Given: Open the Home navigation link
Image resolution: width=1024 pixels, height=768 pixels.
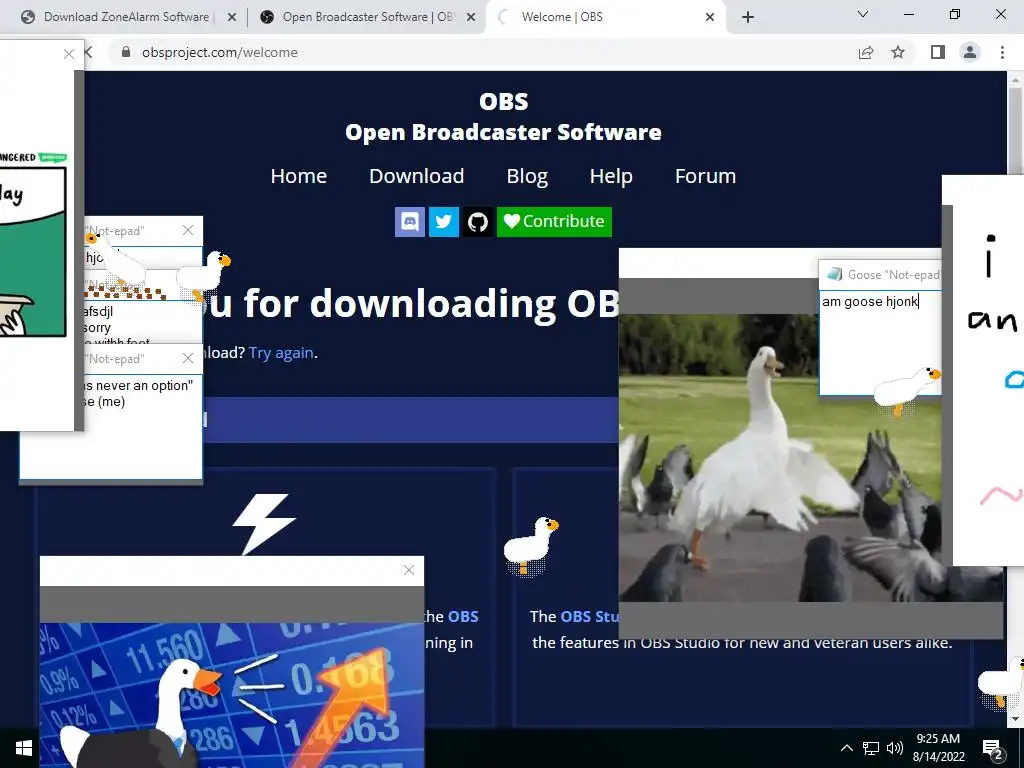Looking at the screenshot, I should click(x=298, y=176).
